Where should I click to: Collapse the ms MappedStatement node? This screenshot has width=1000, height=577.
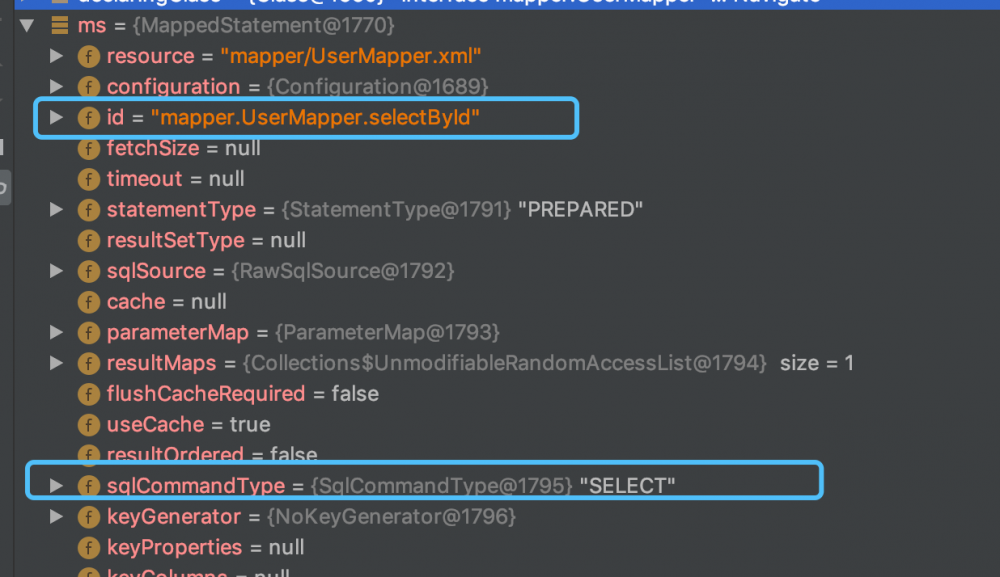pyautogui.click(x=27, y=25)
